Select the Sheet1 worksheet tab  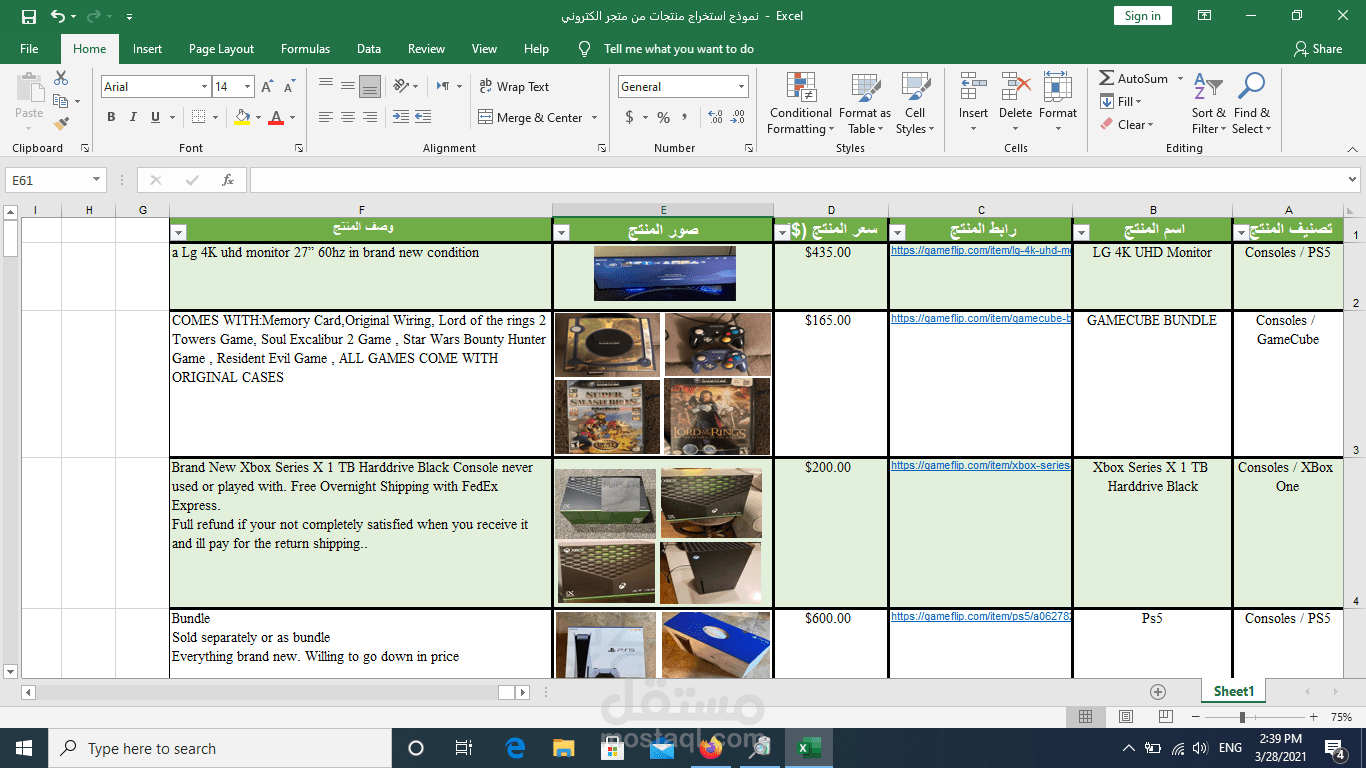pyautogui.click(x=1234, y=691)
